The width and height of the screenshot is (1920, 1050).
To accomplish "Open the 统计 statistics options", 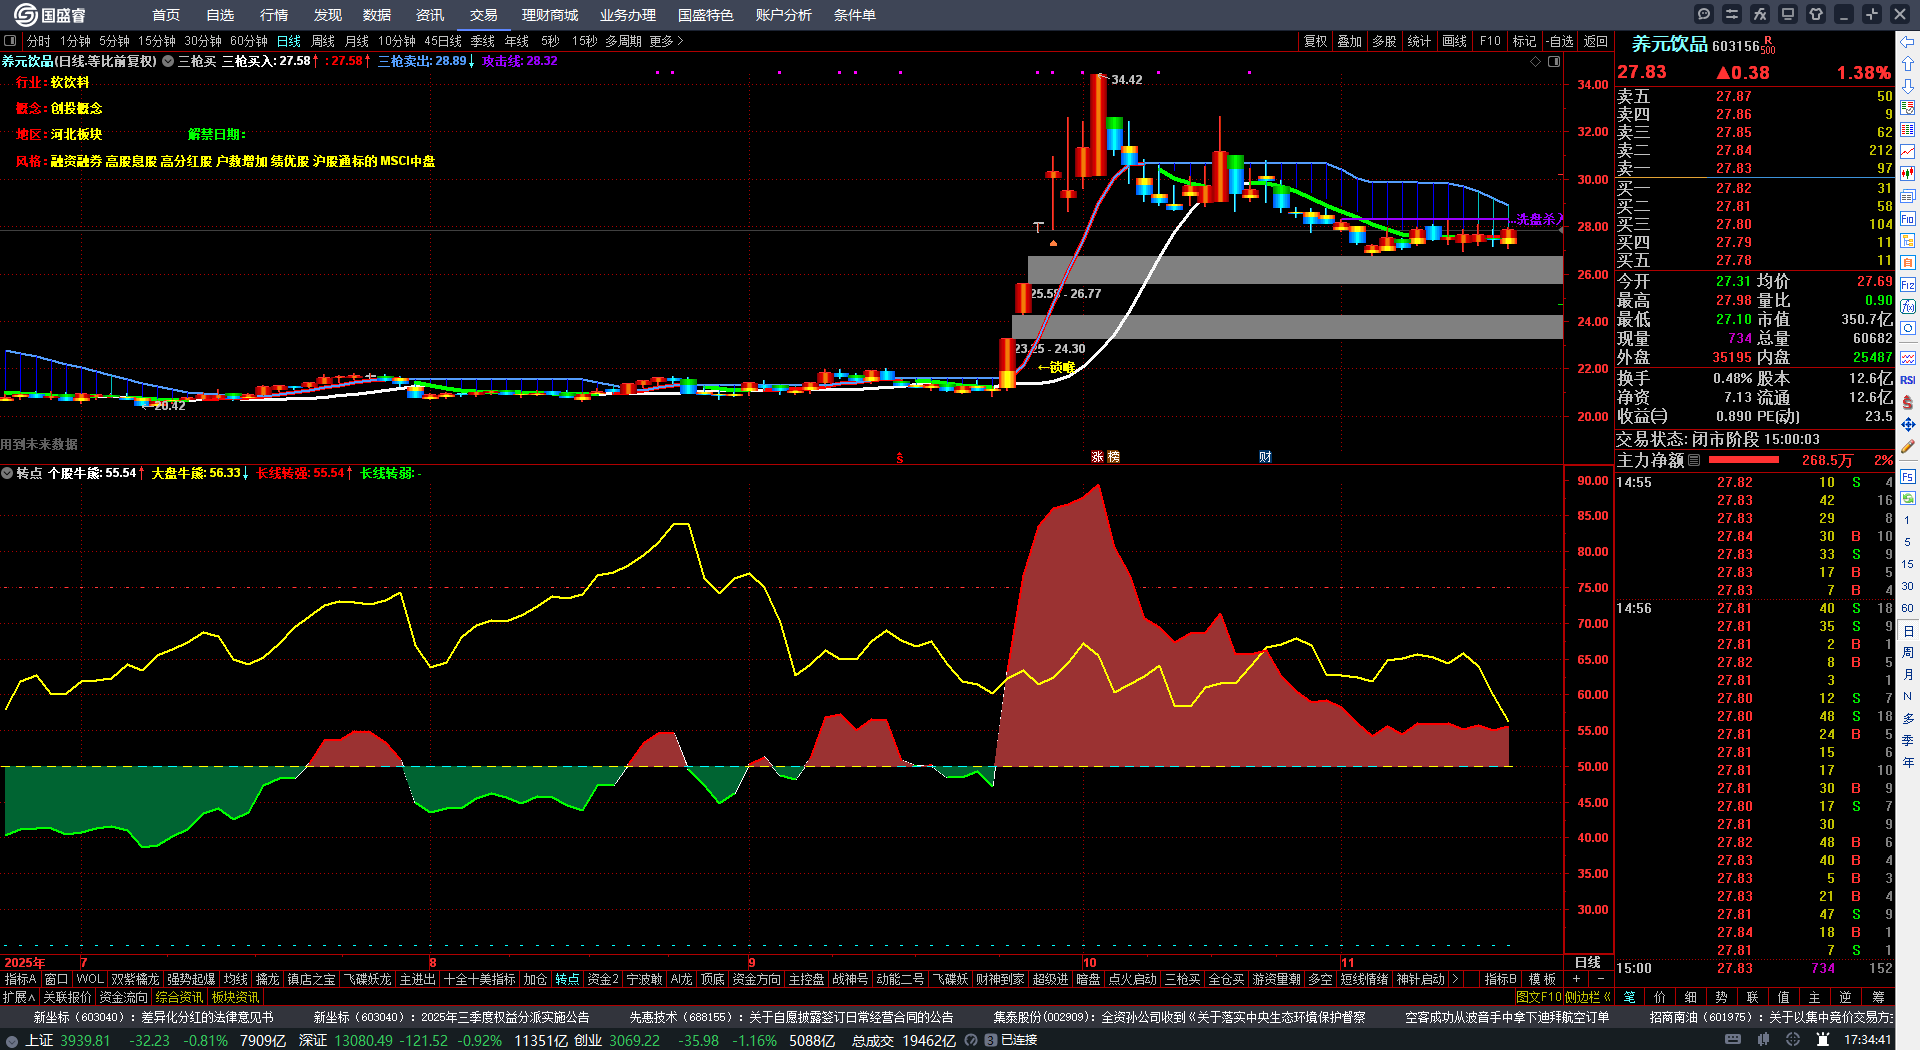I will (1419, 41).
